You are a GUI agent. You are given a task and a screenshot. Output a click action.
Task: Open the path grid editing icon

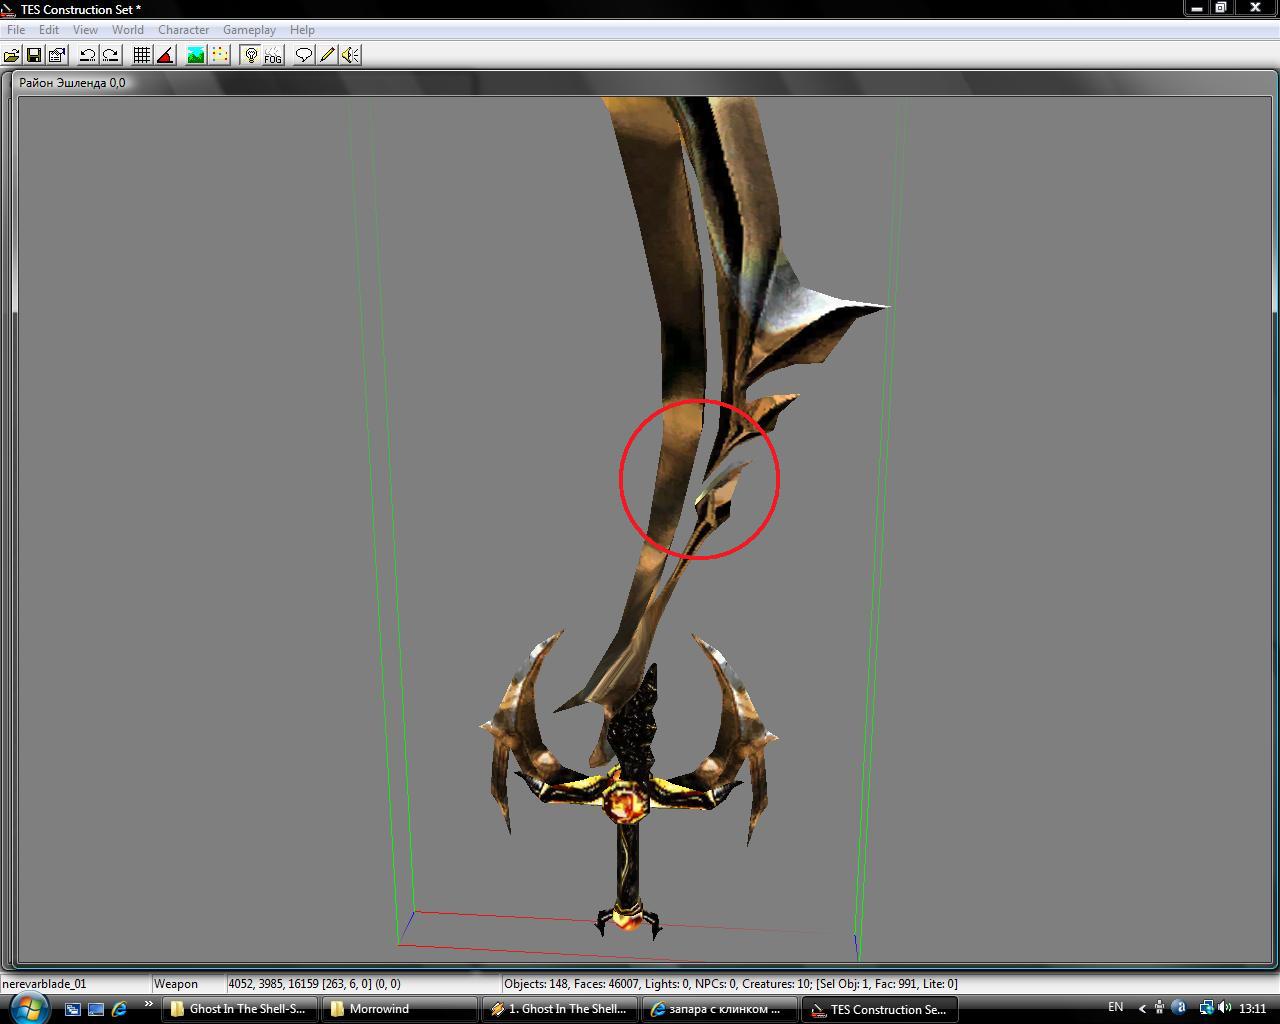[x=219, y=55]
